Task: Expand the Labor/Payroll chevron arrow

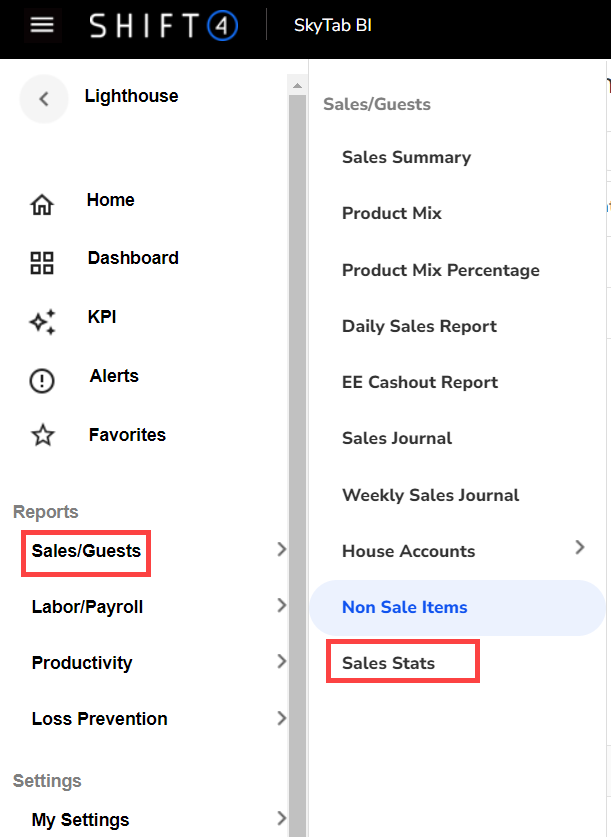Action: point(281,605)
